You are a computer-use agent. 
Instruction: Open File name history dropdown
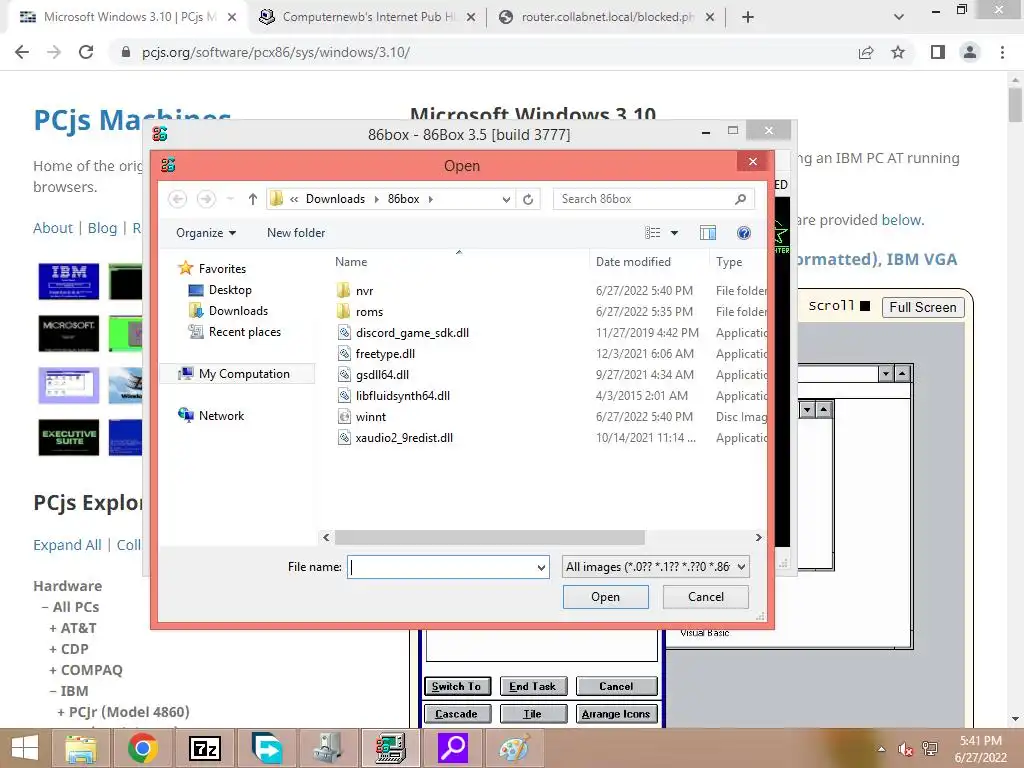click(x=541, y=568)
